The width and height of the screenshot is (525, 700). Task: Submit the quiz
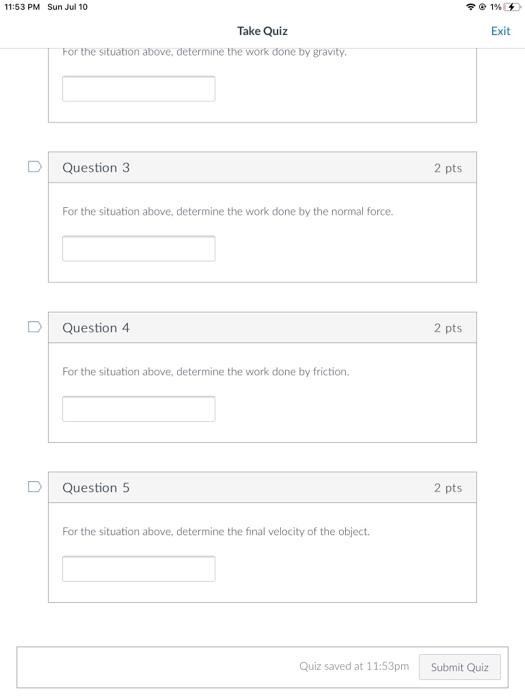click(x=459, y=667)
